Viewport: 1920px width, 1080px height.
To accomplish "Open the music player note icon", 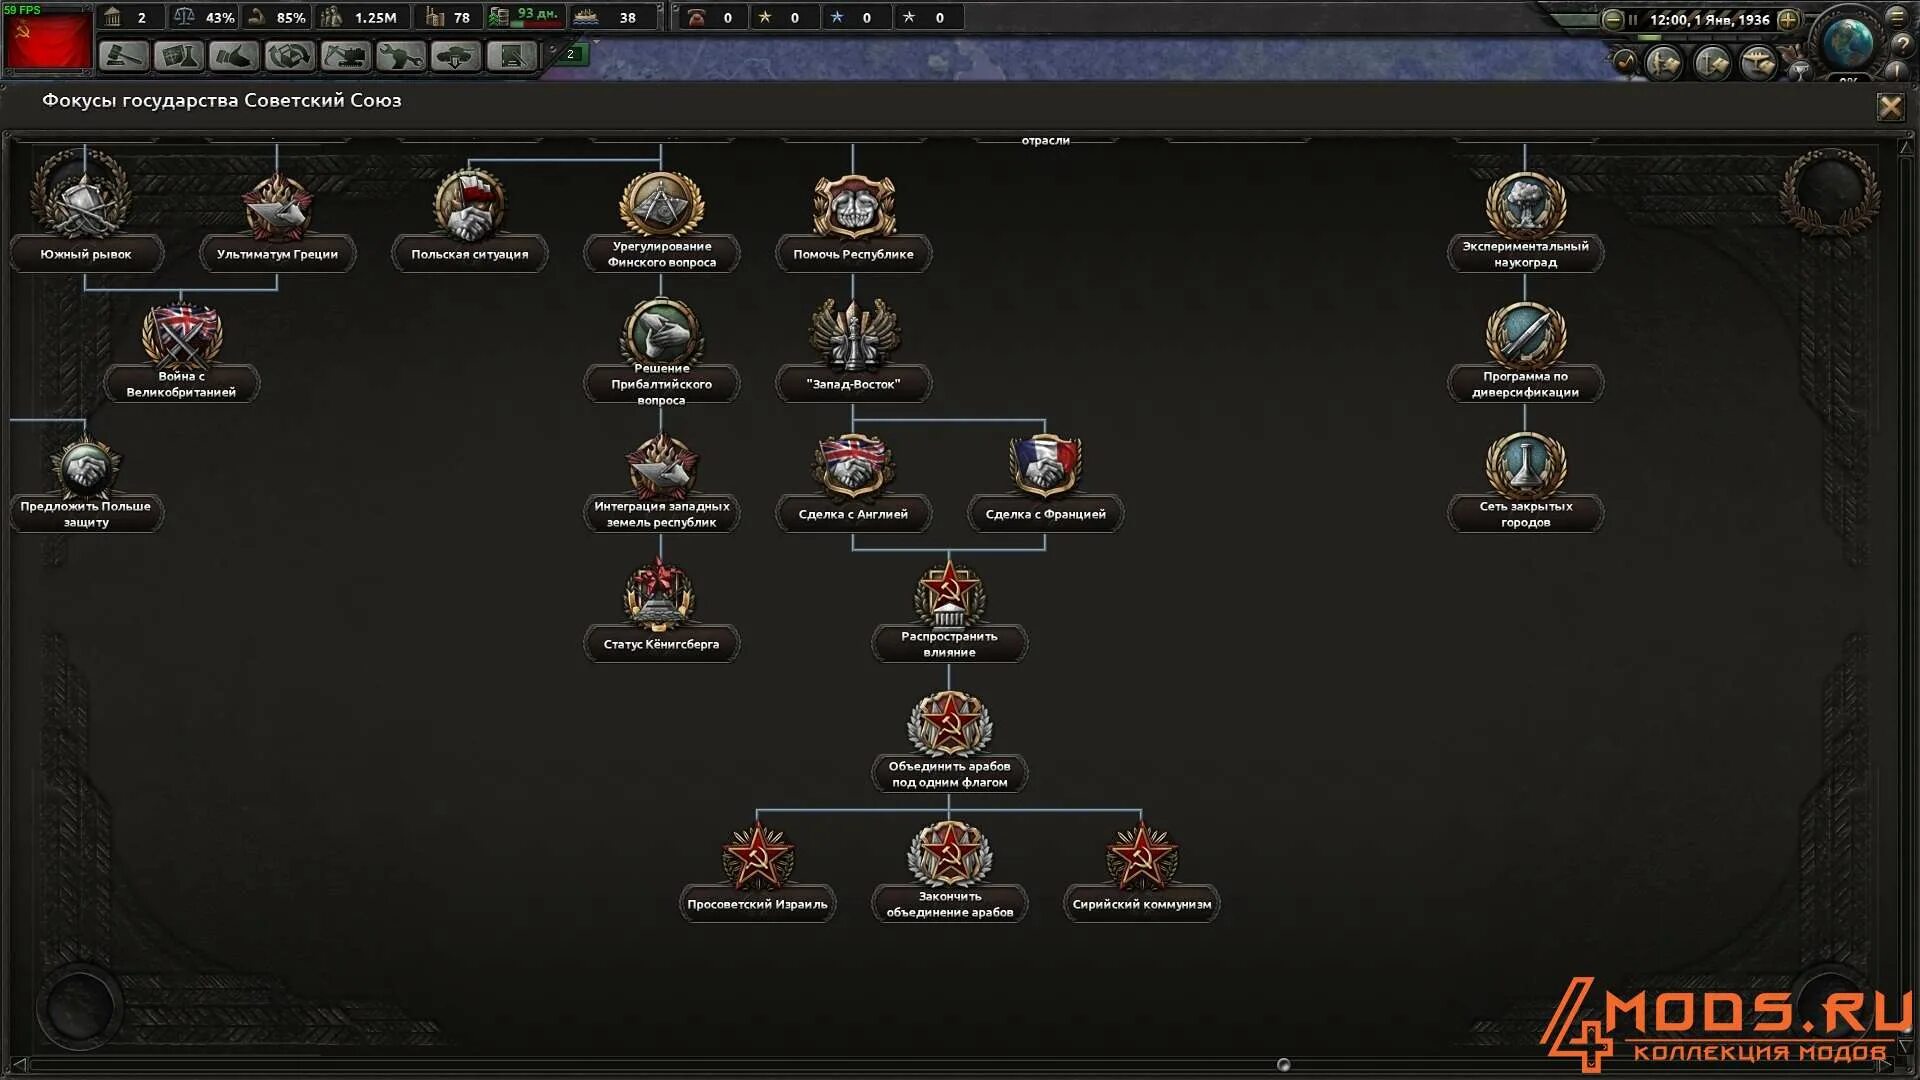I will click(1624, 62).
